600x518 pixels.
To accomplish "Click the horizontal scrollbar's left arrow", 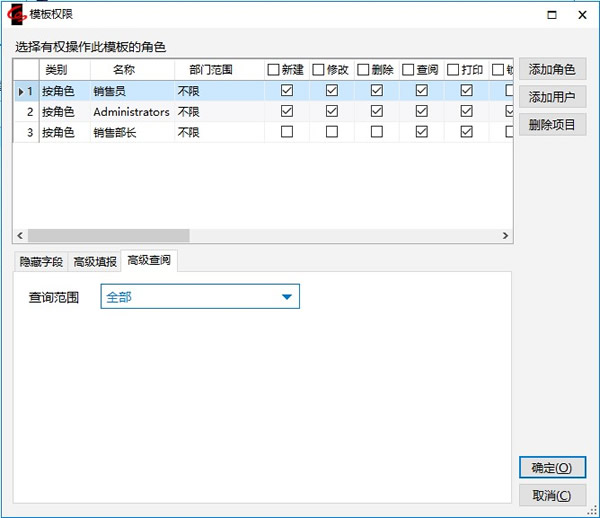I will tap(20, 236).
